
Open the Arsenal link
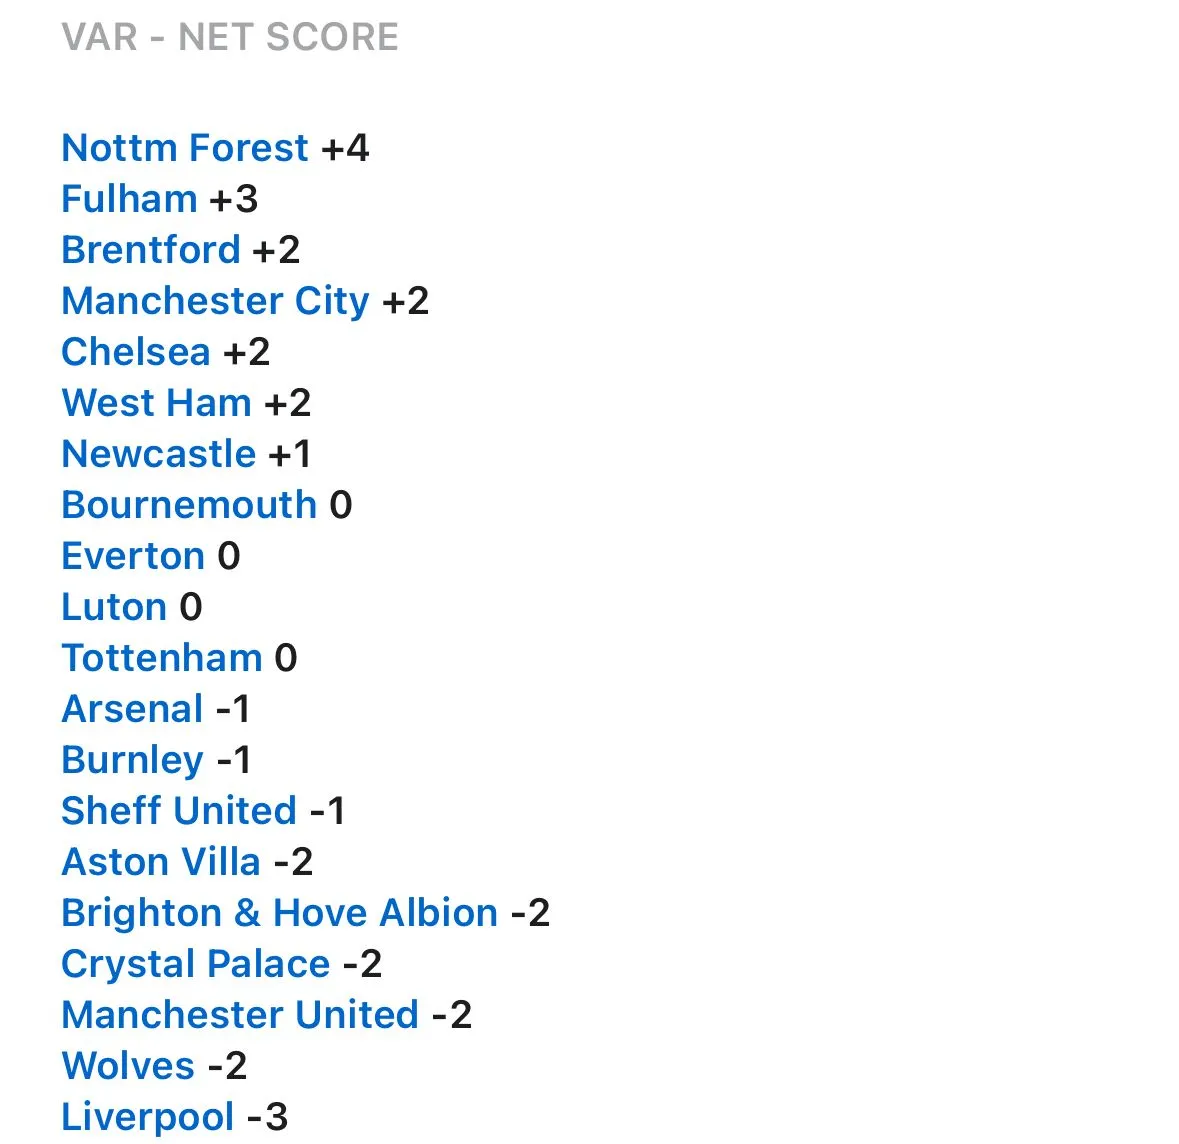[x=132, y=709]
